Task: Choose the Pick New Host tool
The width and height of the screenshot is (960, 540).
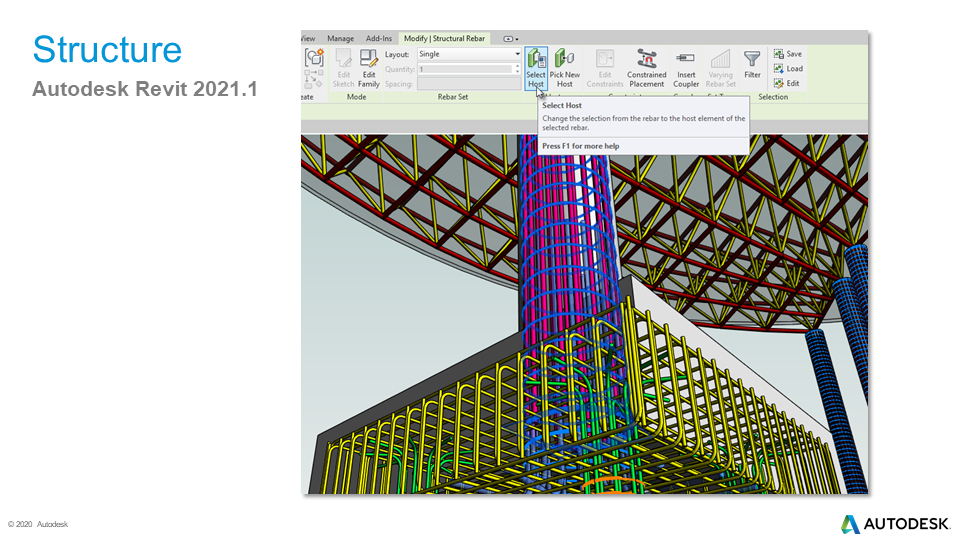Action: pyautogui.click(x=564, y=68)
